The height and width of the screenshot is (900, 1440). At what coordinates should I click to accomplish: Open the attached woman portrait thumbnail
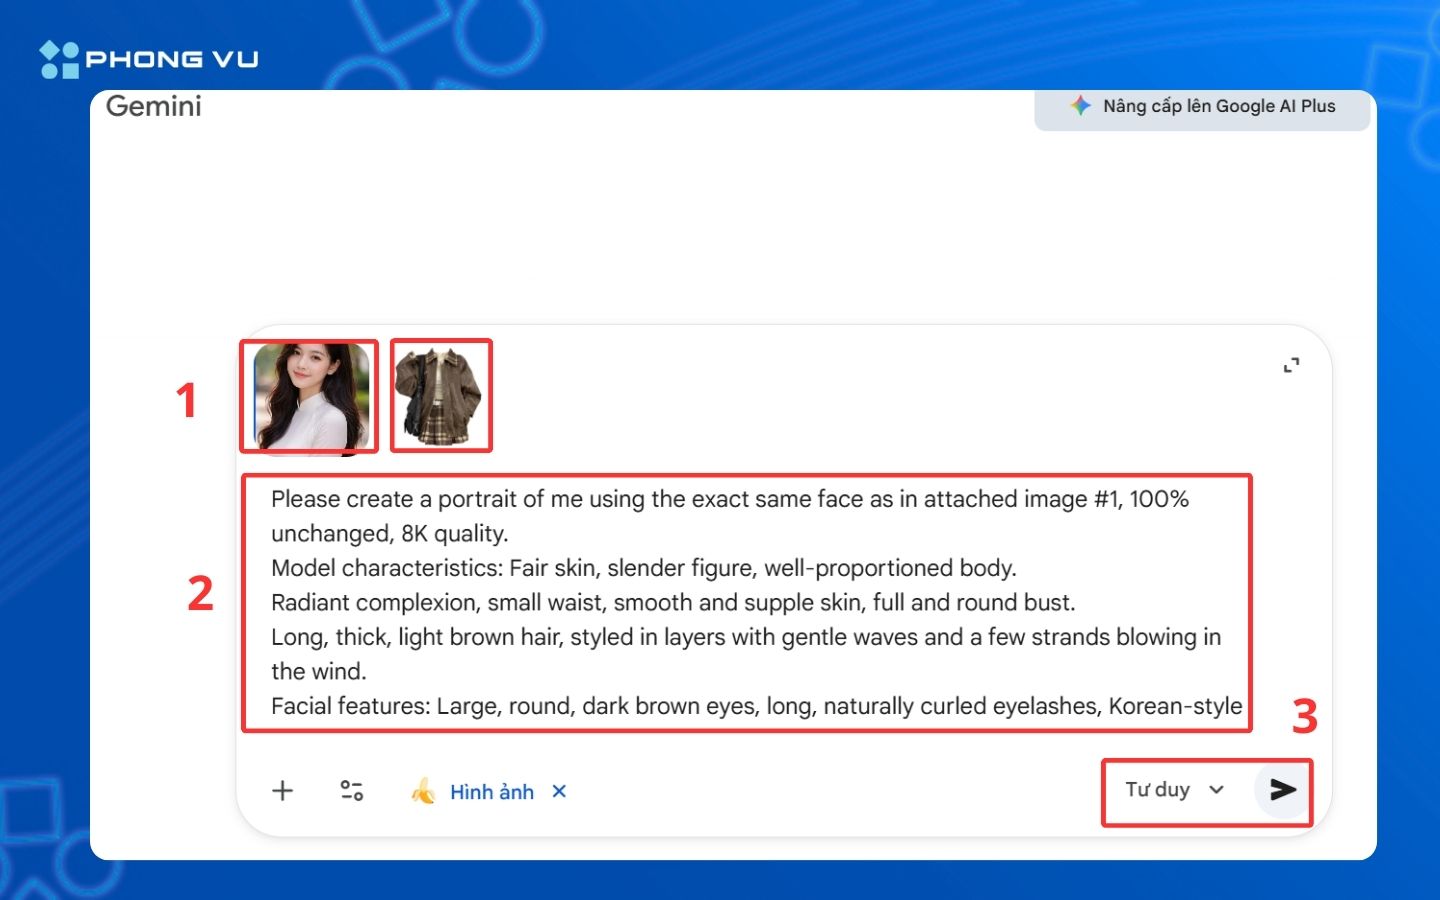311,397
